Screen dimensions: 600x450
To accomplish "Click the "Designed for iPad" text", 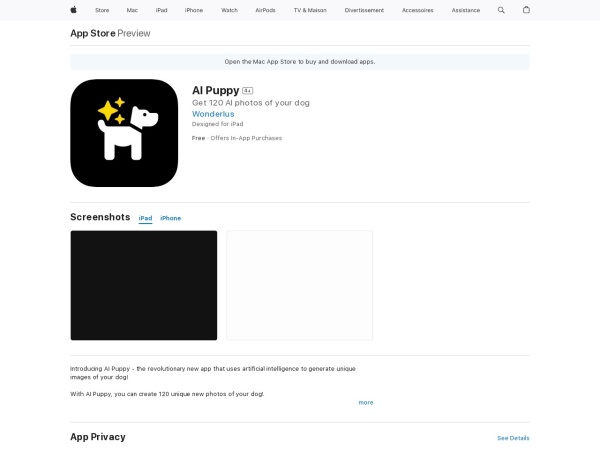I will [217, 124].
